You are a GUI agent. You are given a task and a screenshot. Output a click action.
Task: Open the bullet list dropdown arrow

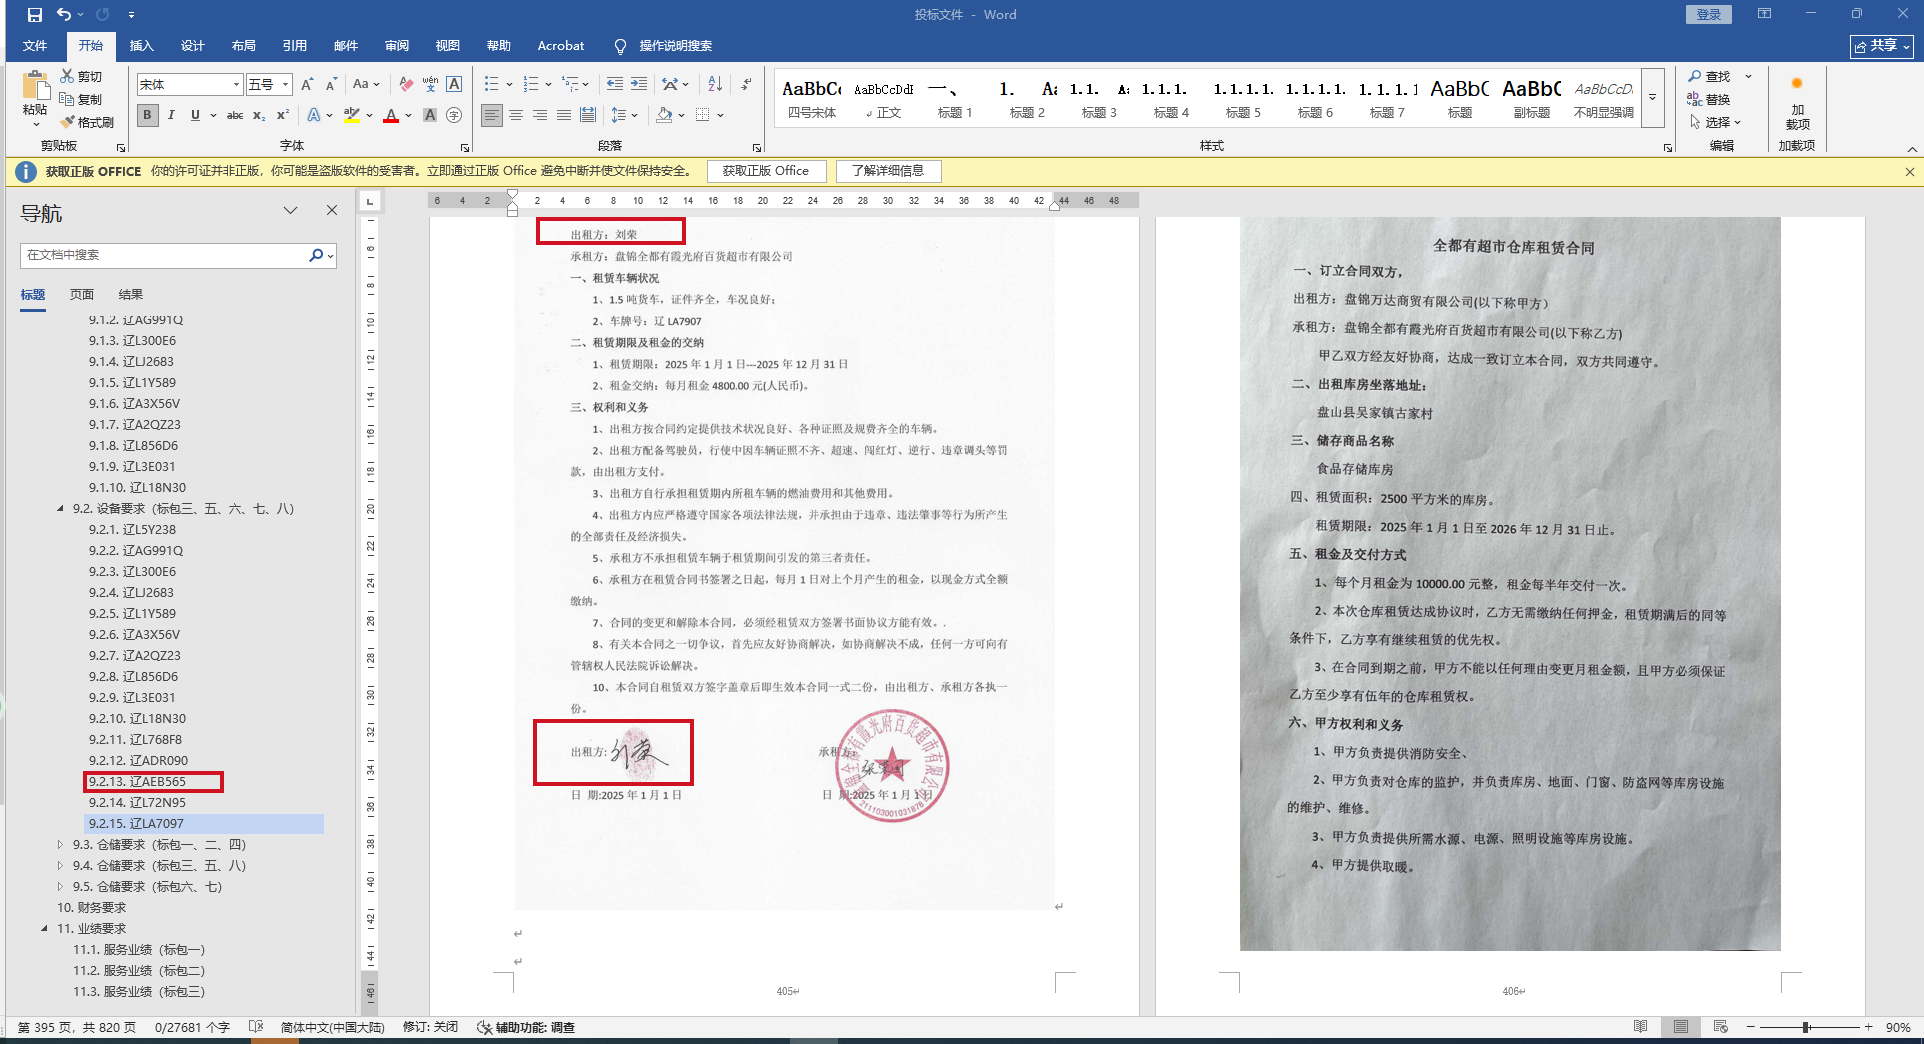[x=509, y=85]
